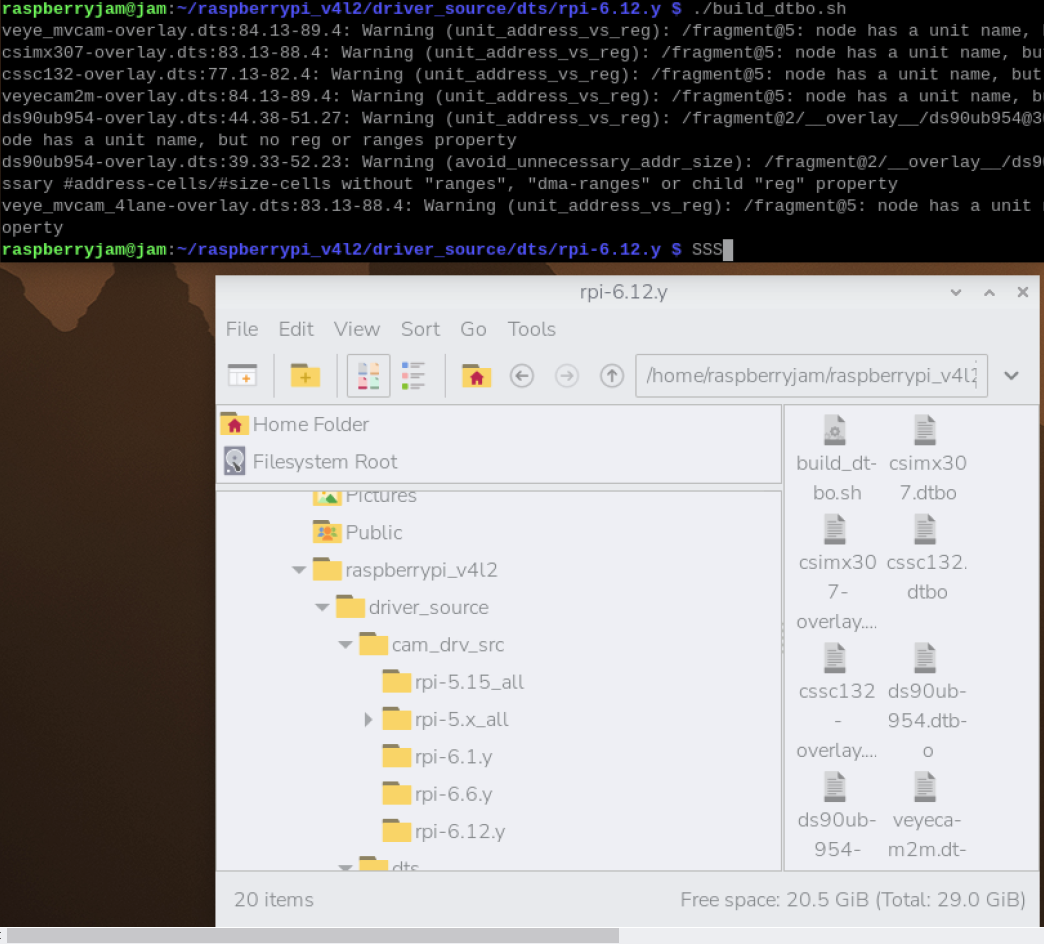1044x944 pixels.
Task: Collapse the cam_drv_src folder tree
Action: (x=345, y=645)
